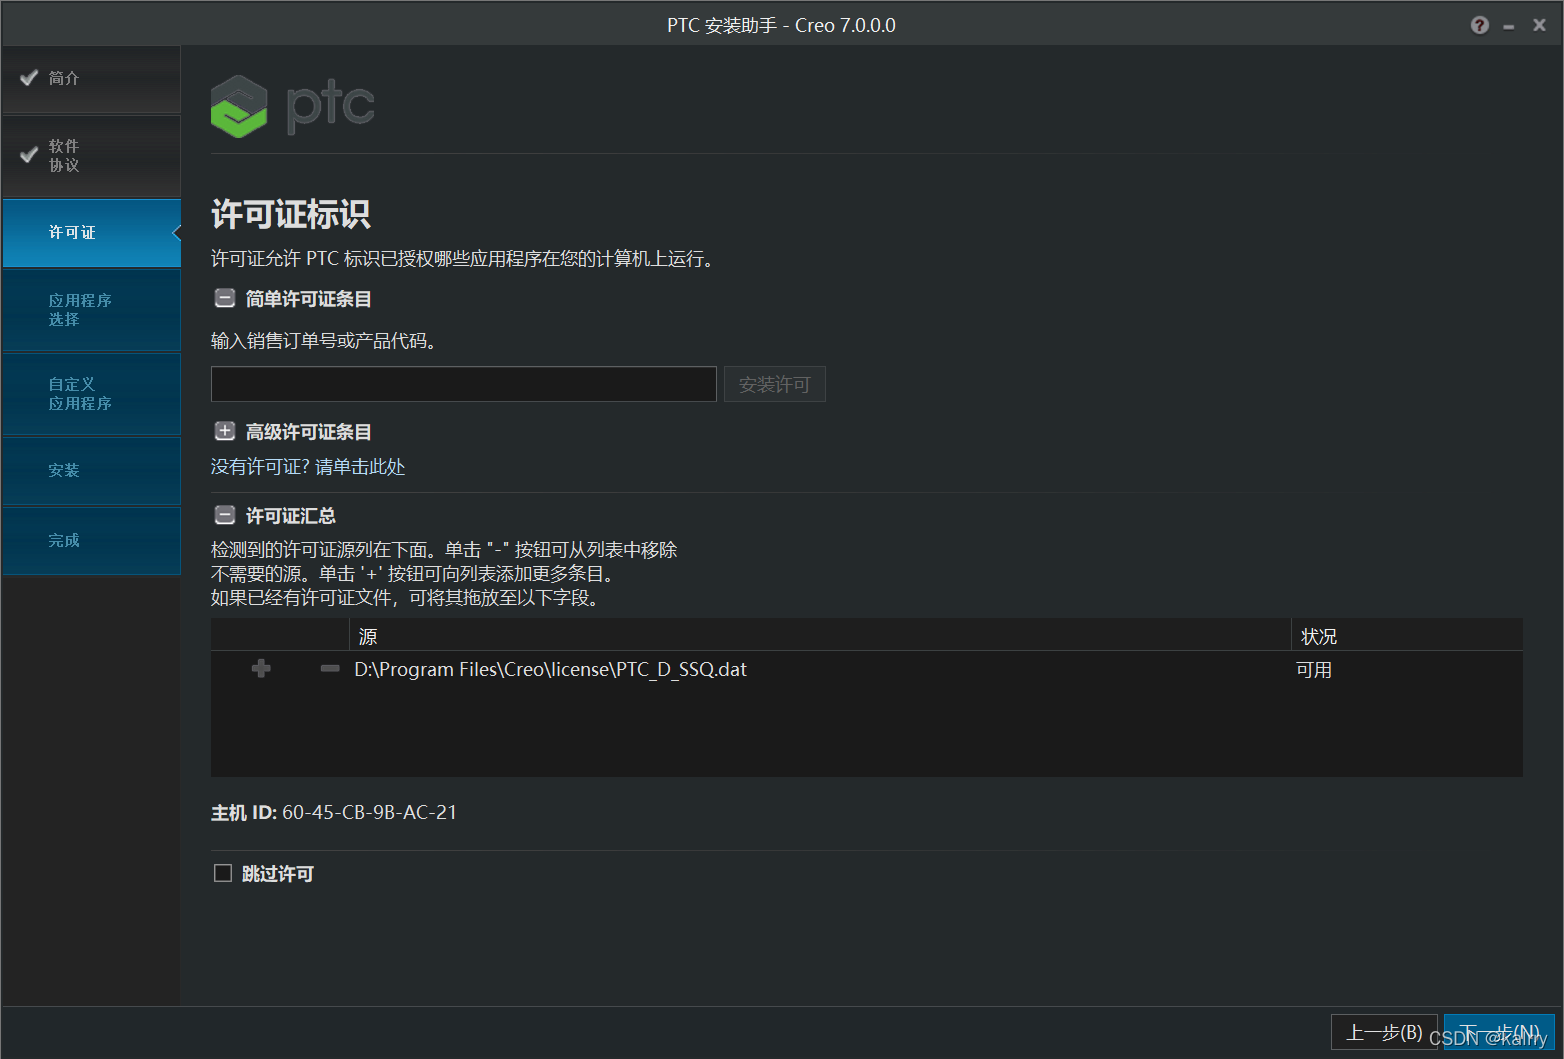Image resolution: width=1564 pixels, height=1059 pixels.
Task: Click the plus icon to add license source
Action: tap(261, 668)
